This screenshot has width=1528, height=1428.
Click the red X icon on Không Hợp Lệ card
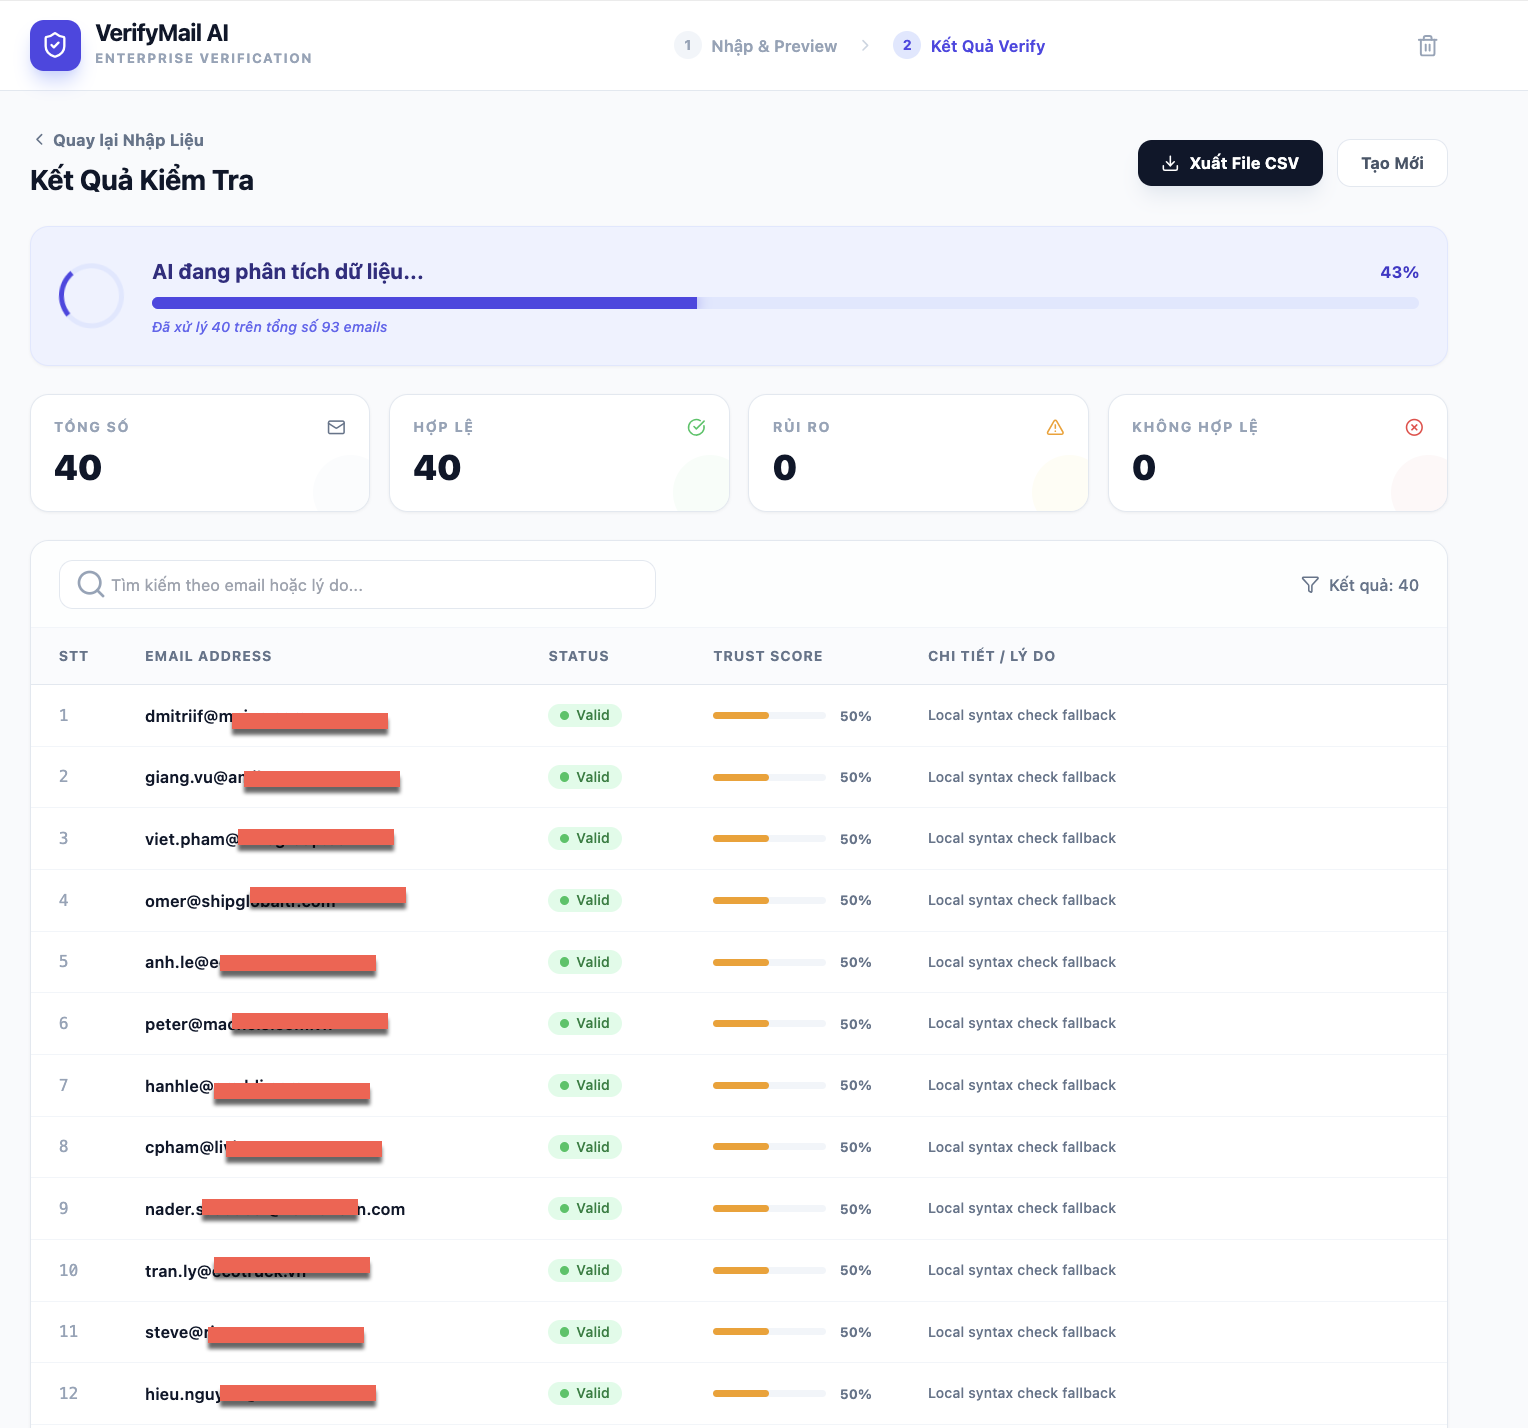pyautogui.click(x=1414, y=427)
